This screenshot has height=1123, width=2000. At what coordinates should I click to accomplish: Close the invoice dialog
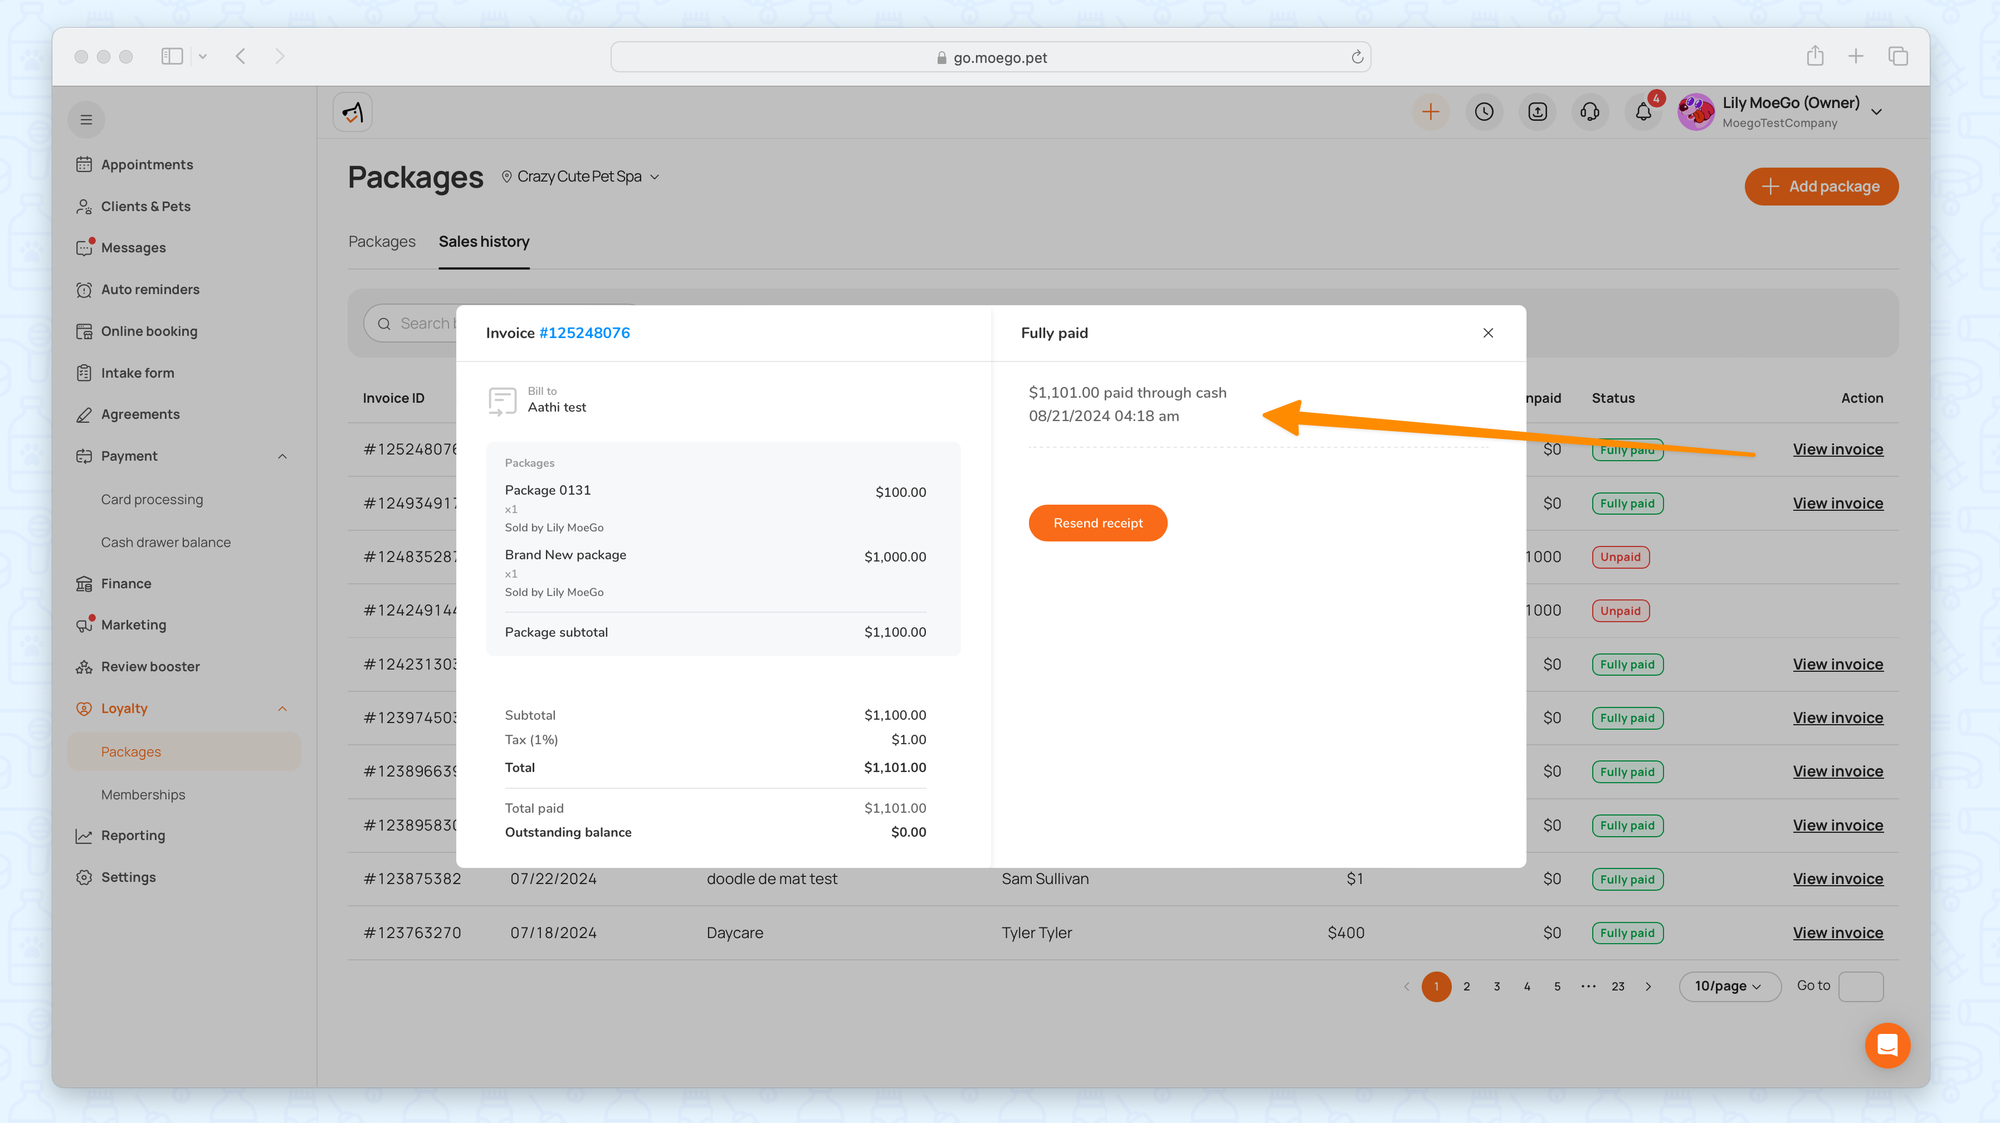coord(1488,333)
